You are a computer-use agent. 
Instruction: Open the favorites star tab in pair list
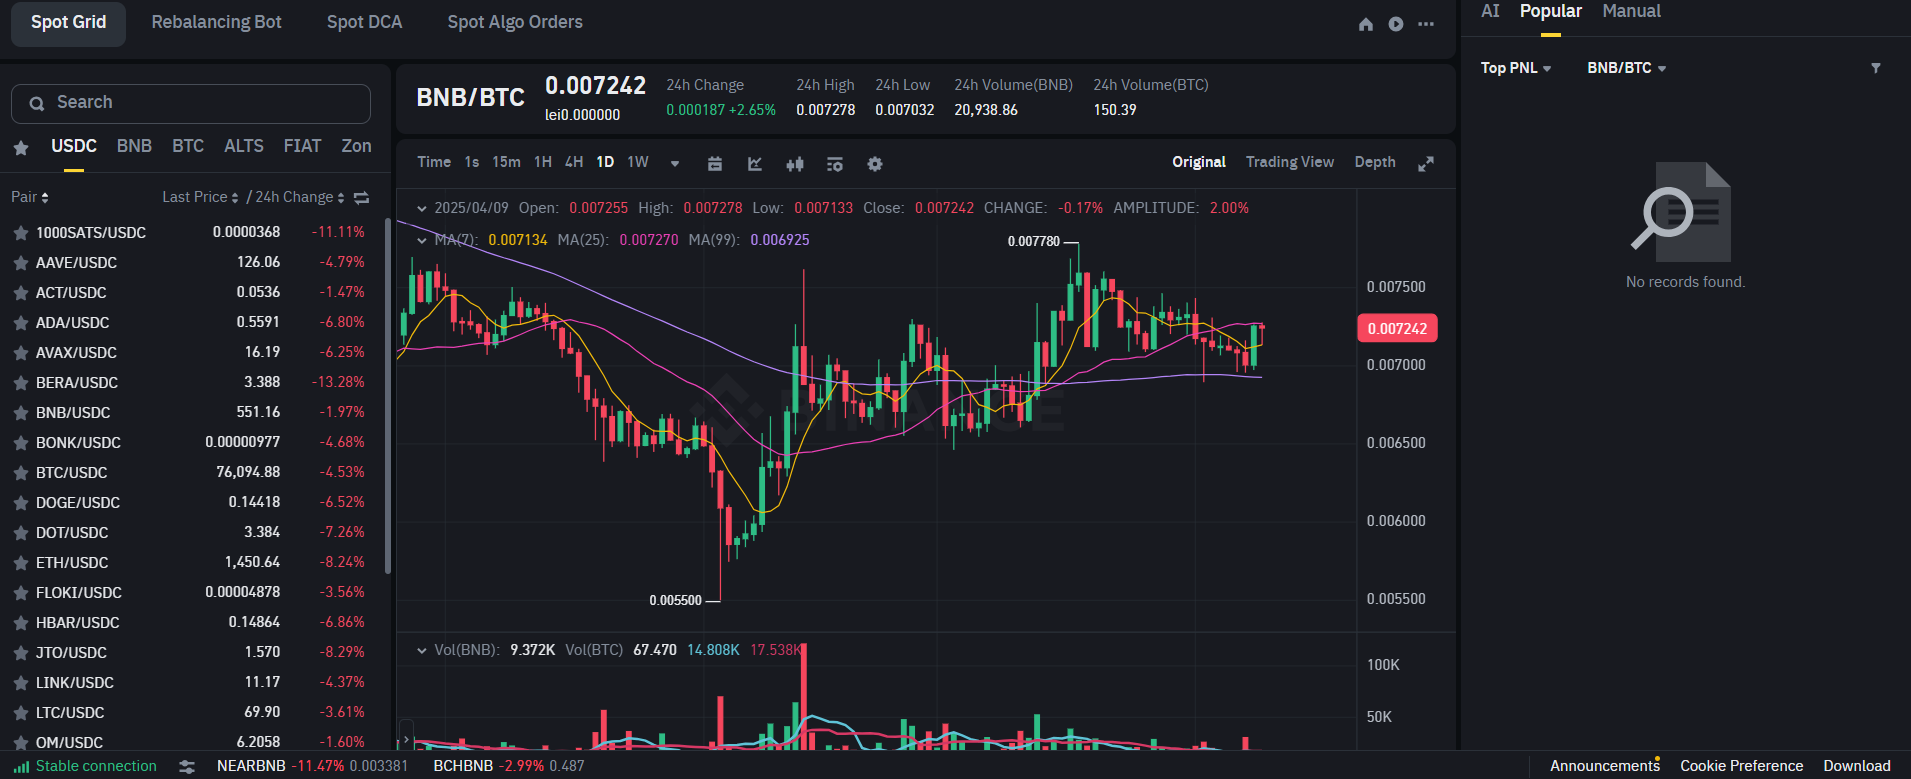[21, 148]
